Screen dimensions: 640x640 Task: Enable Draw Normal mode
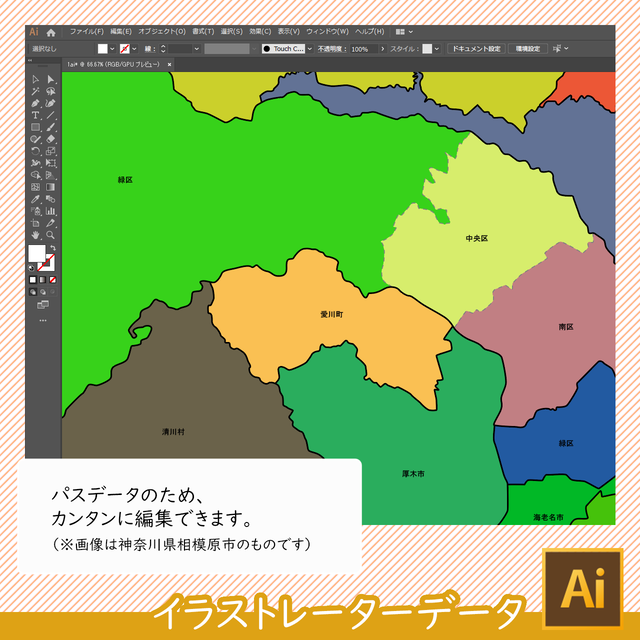pyautogui.click(x=33, y=292)
